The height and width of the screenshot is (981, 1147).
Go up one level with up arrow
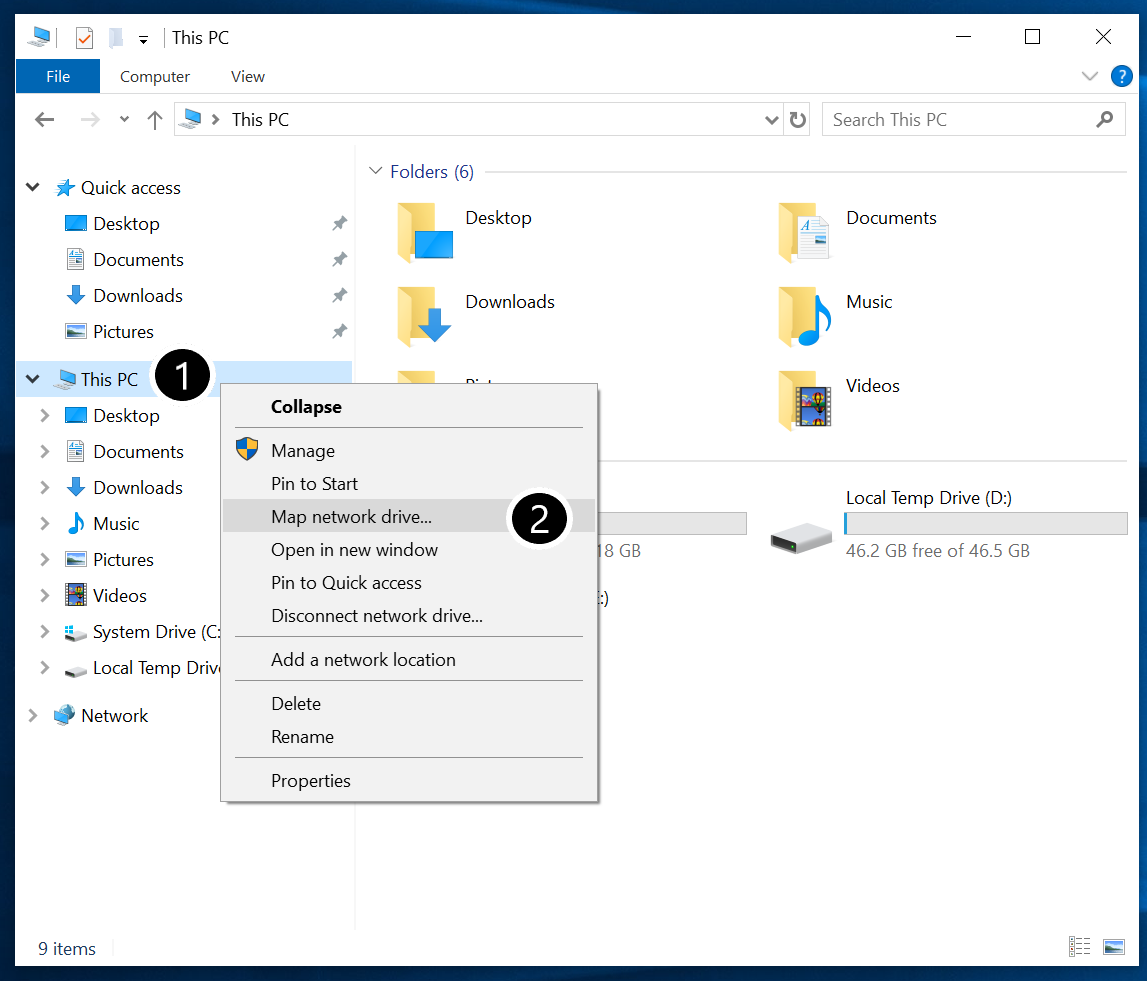tap(154, 119)
